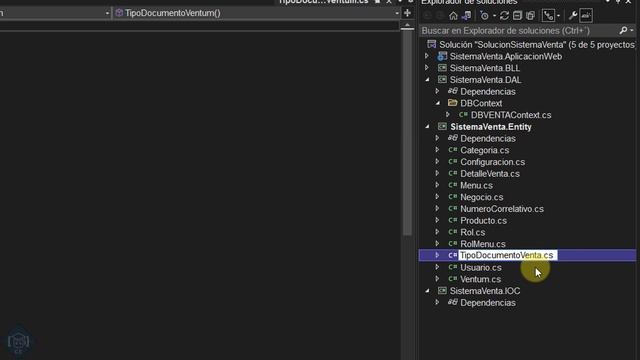Collapse the SistemaVenta.IOC project
The width and height of the screenshot is (640, 360).
(427, 291)
